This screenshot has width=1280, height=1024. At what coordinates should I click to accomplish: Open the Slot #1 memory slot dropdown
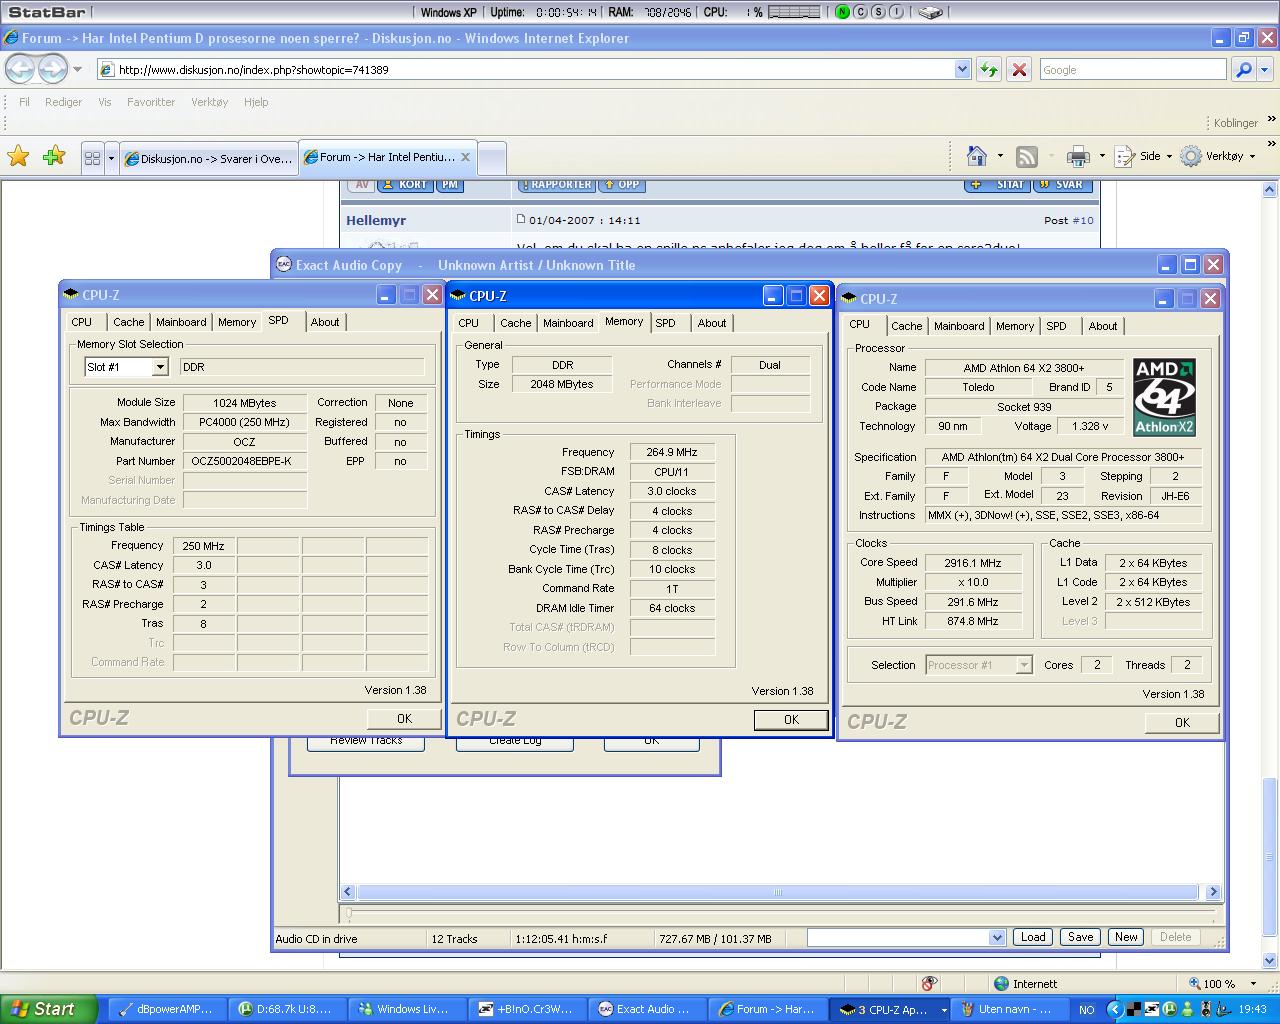point(159,367)
